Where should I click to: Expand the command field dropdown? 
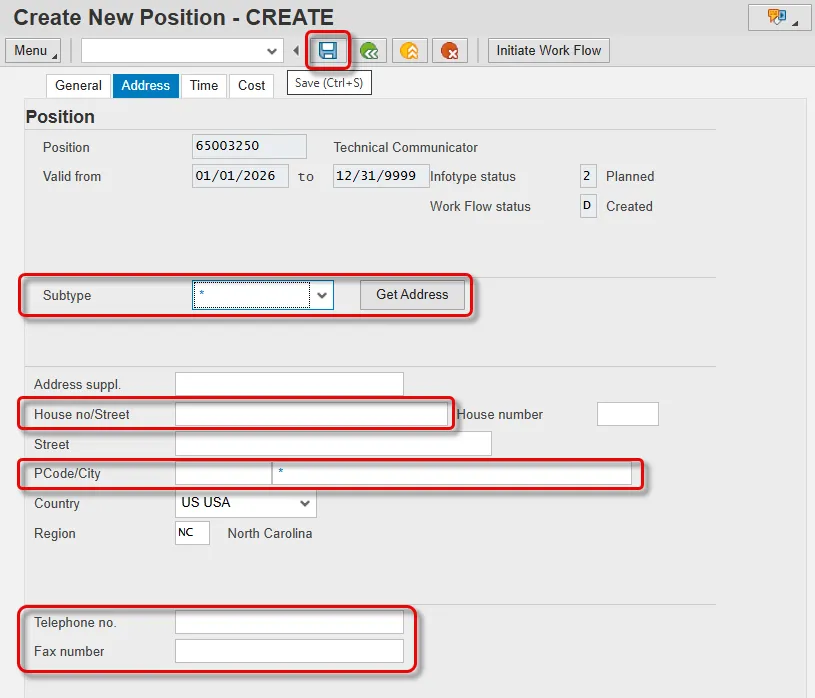pyautogui.click(x=272, y=51)
